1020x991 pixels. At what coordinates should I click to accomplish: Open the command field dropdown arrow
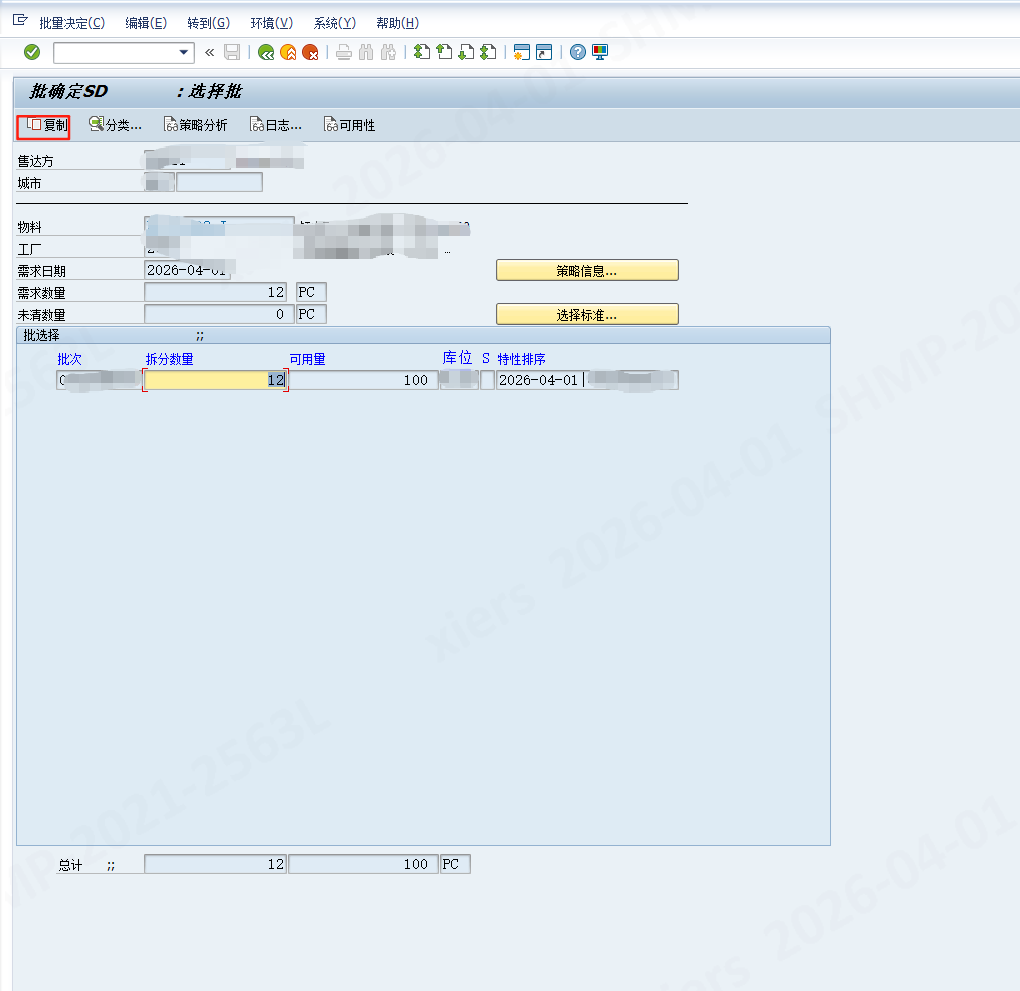(x=184, y=53)
